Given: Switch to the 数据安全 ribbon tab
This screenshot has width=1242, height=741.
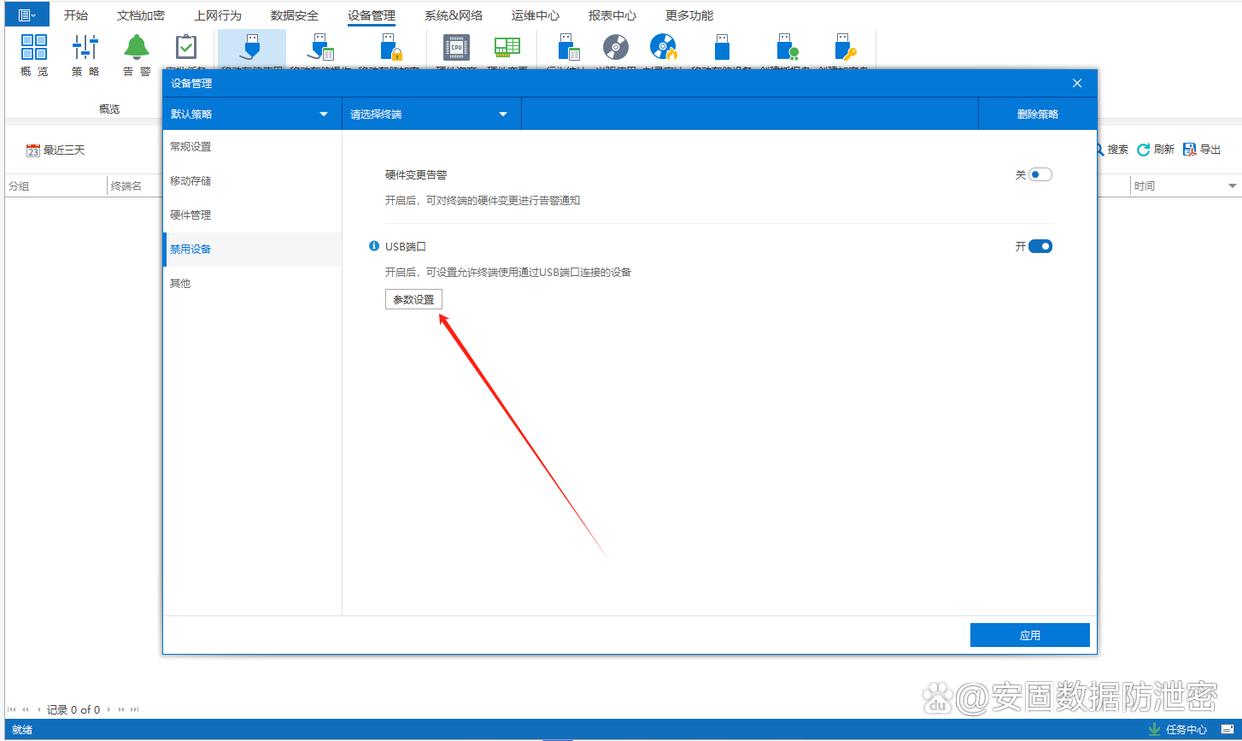Looking at the screenshot, I should pos(294,15).
